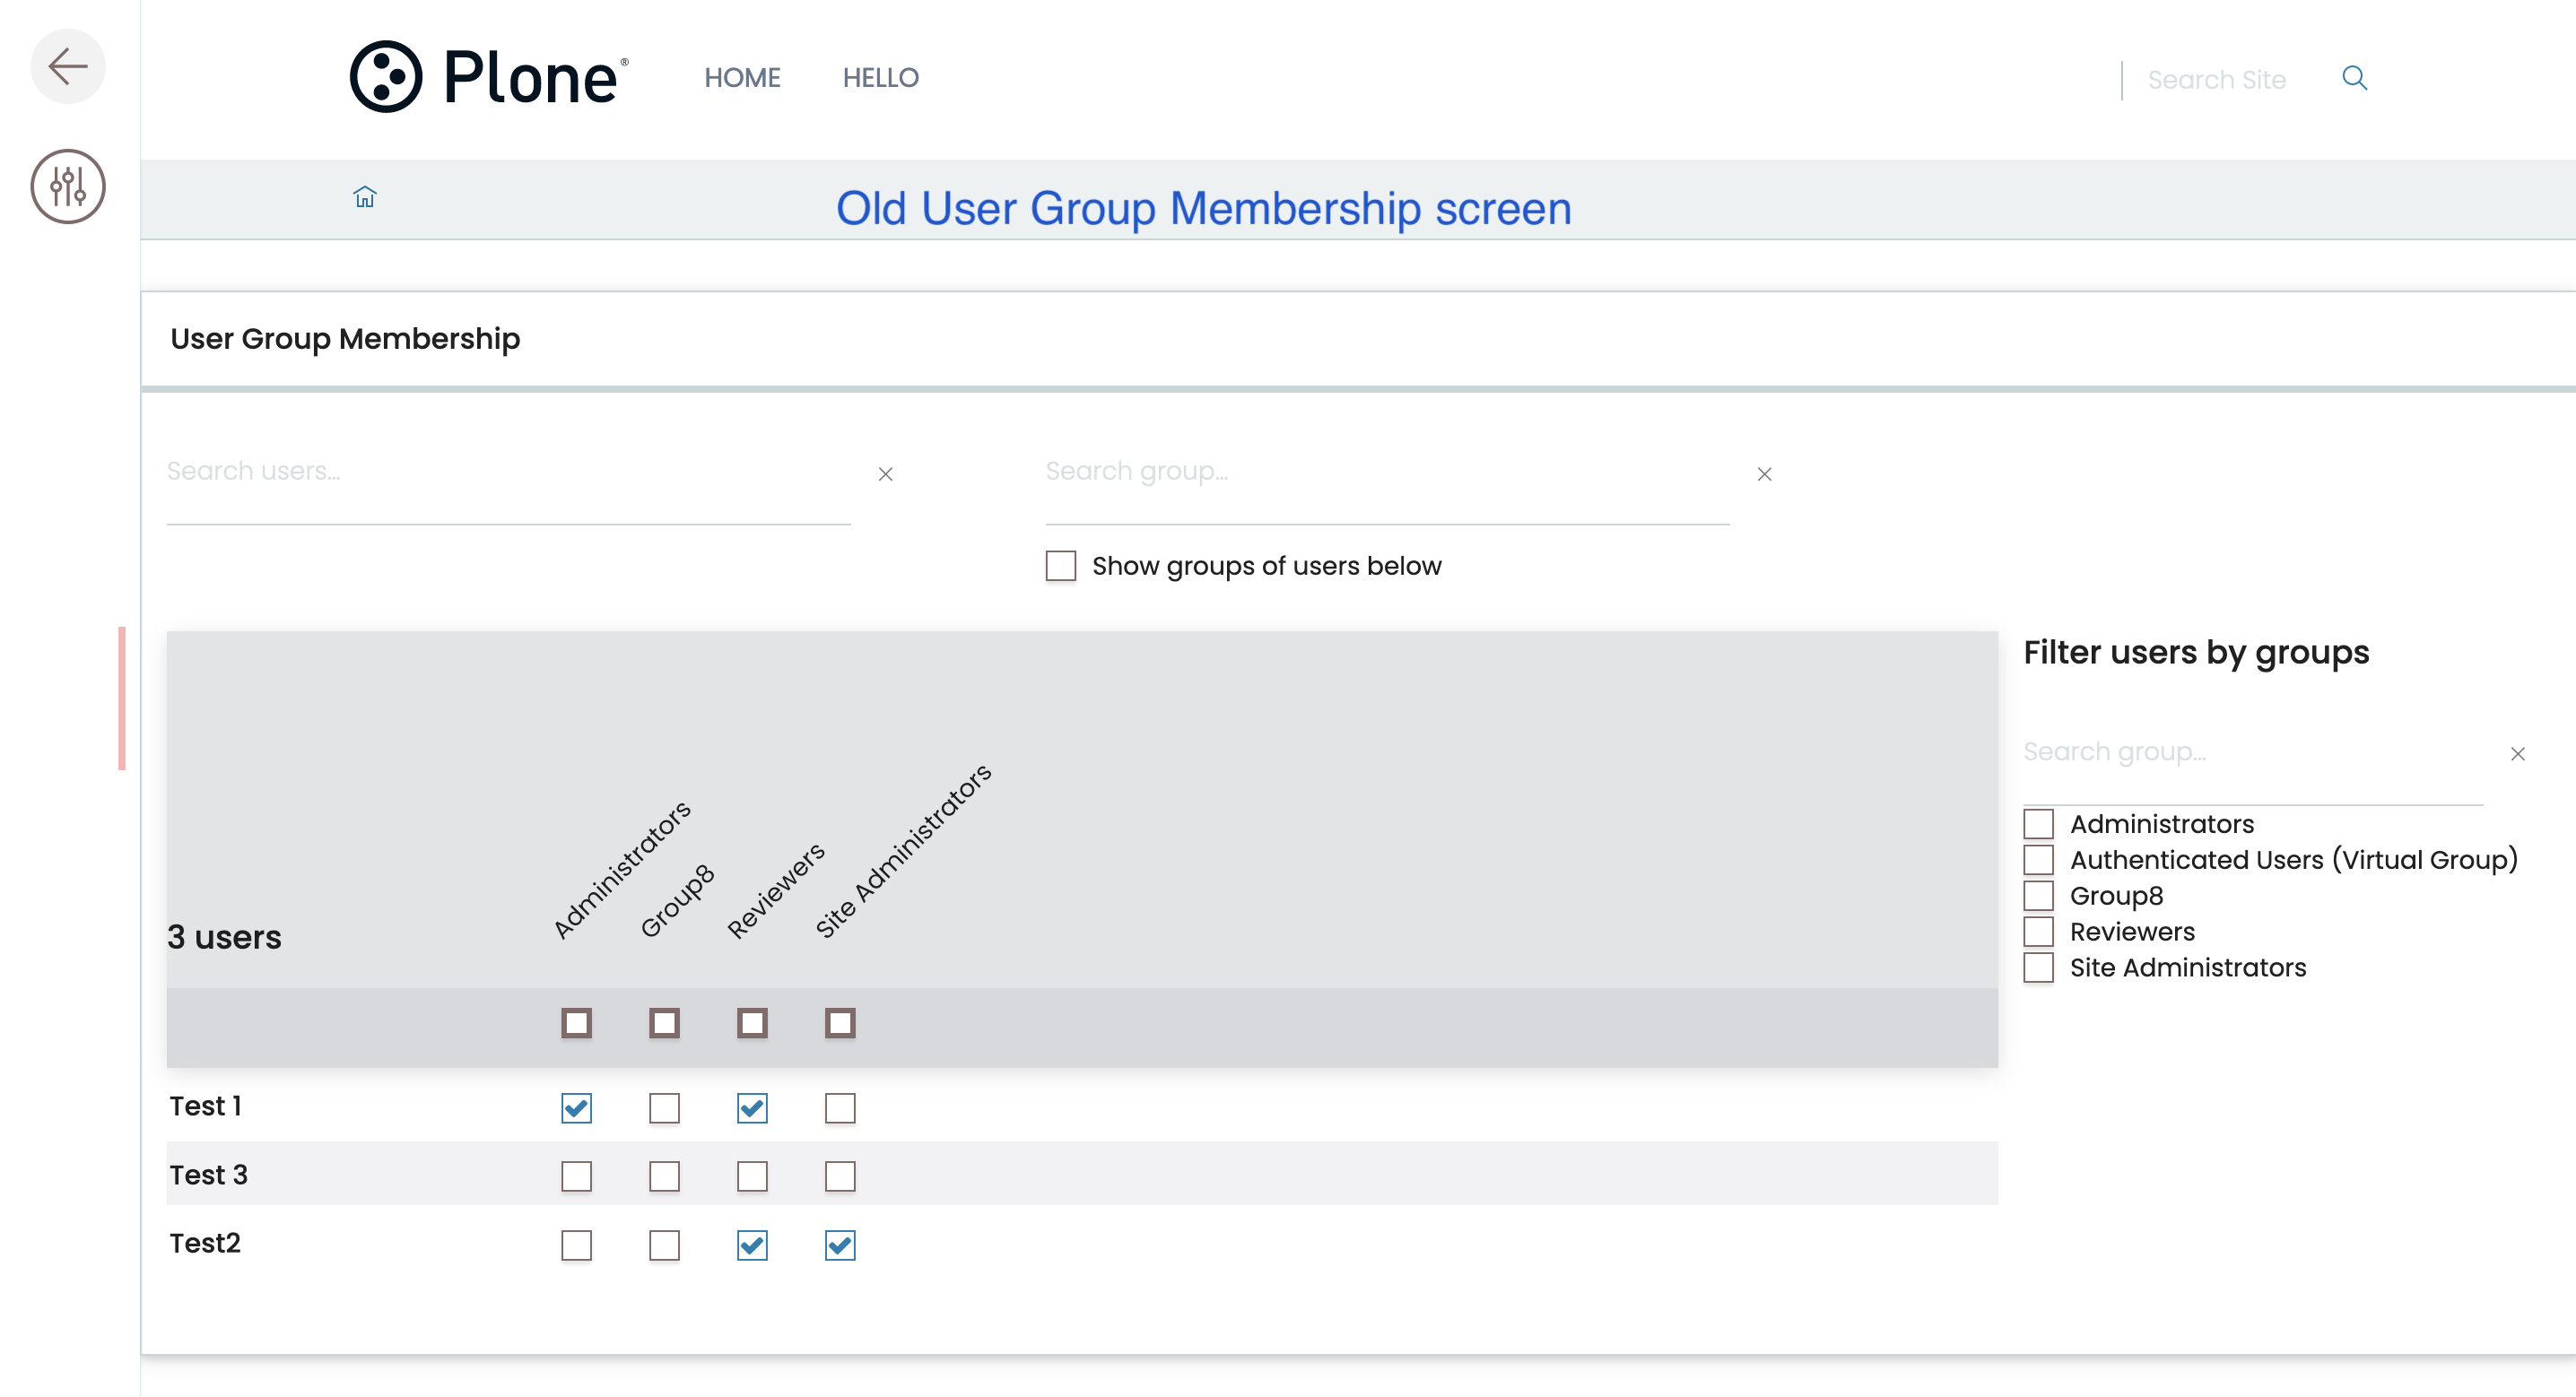Click the back arrow icon
The height and width of the screenshot is (1397, 2576).
(x=68, y=66)
